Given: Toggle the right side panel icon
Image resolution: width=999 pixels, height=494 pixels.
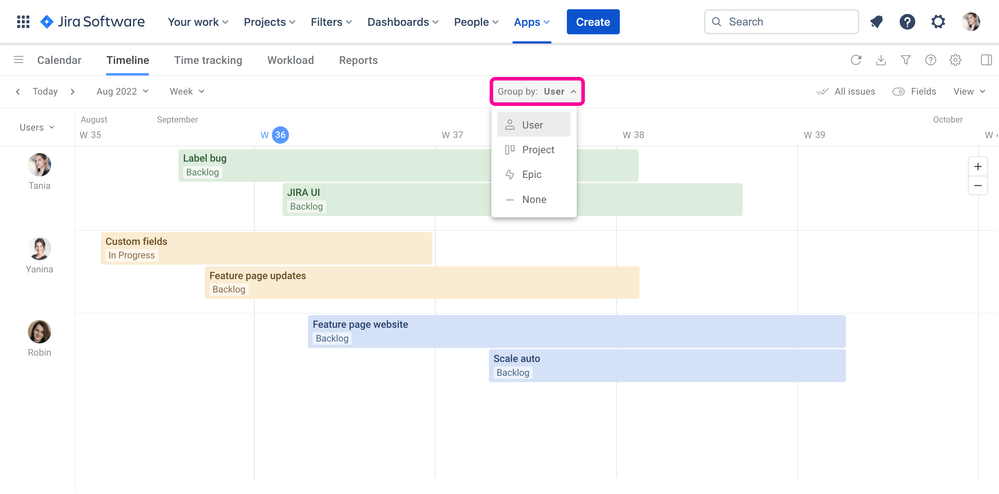Looking at the screenshot, I should (986, 60).
